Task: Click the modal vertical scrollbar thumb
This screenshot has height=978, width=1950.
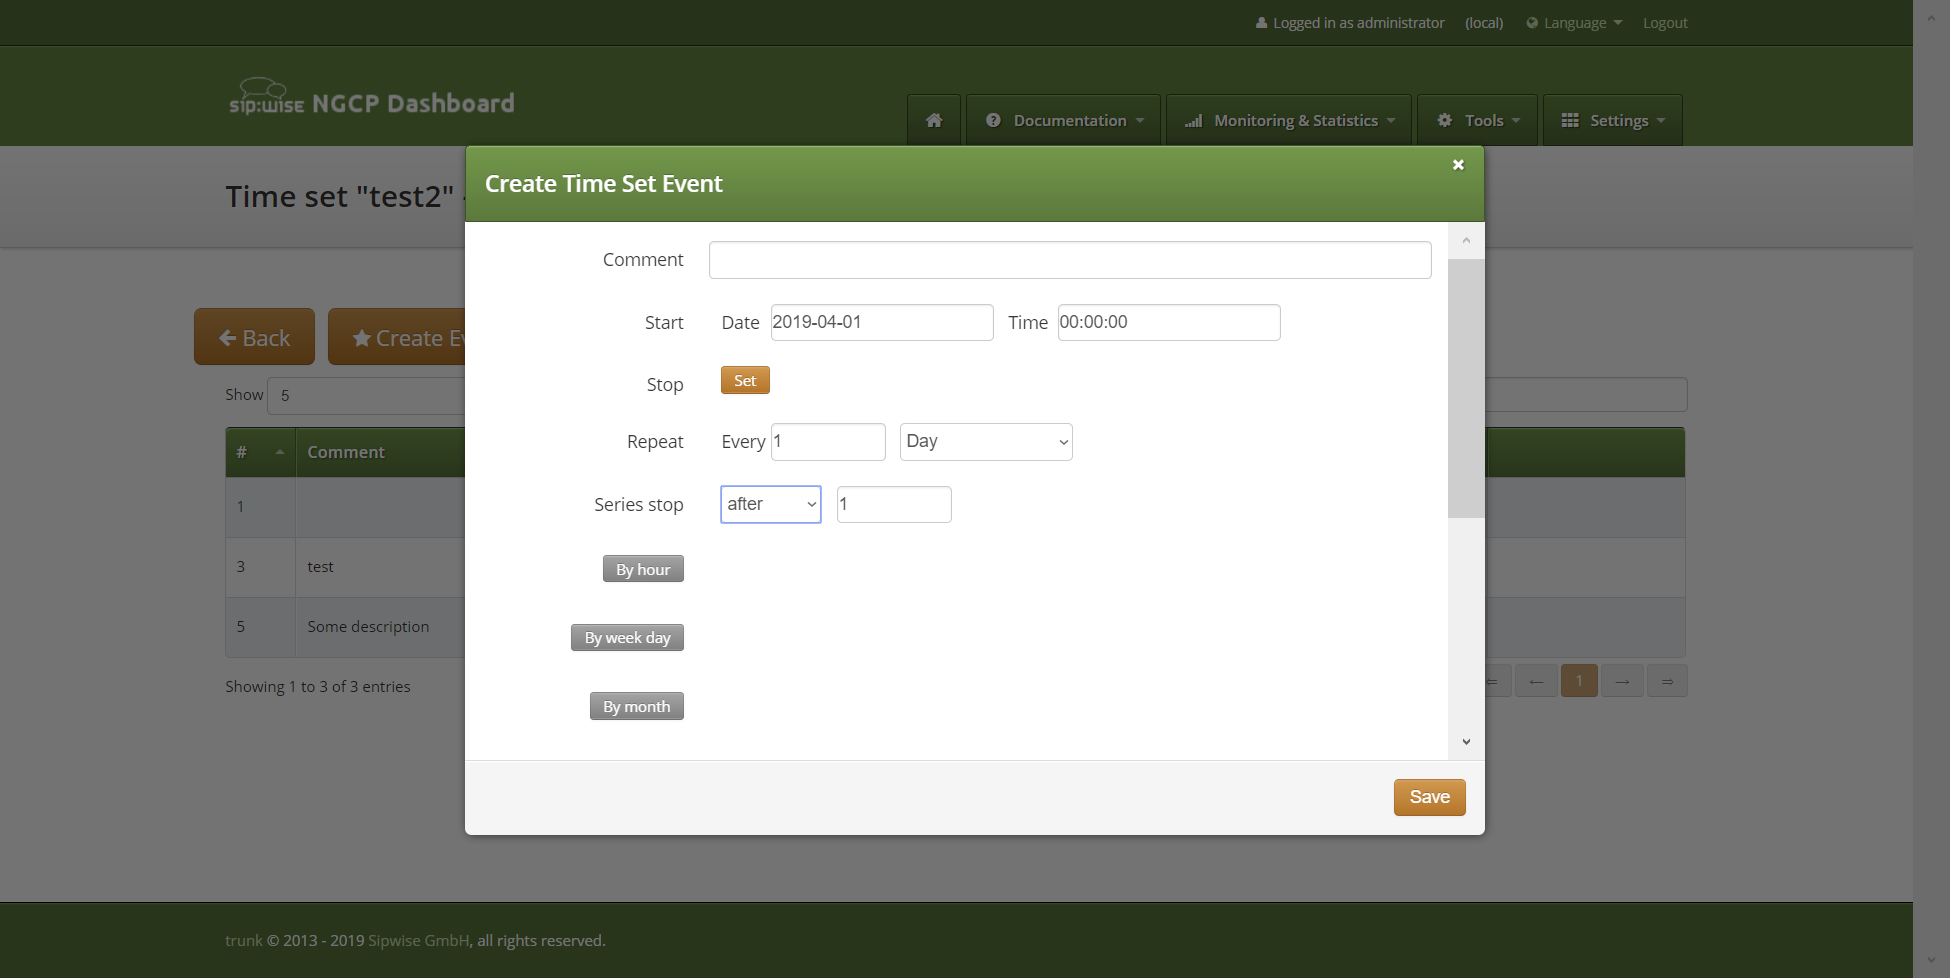Action: pos(1466,388)
